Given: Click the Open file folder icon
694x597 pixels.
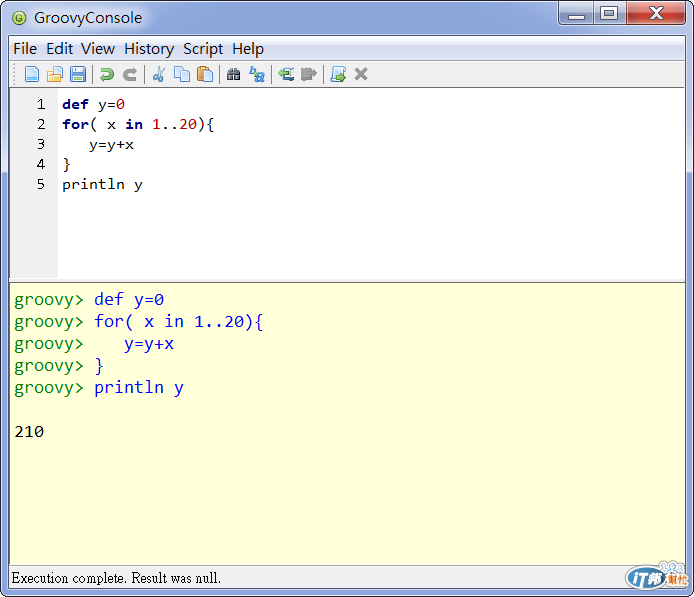Looking at the screenshot, I should [x=55, y=74].
